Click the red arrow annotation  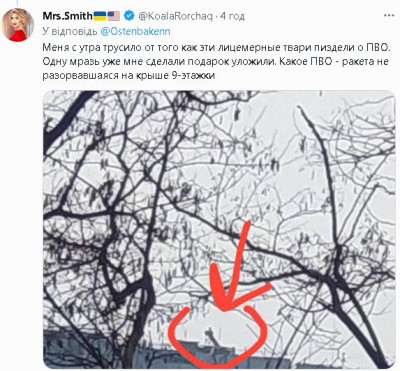click(240, 267)
